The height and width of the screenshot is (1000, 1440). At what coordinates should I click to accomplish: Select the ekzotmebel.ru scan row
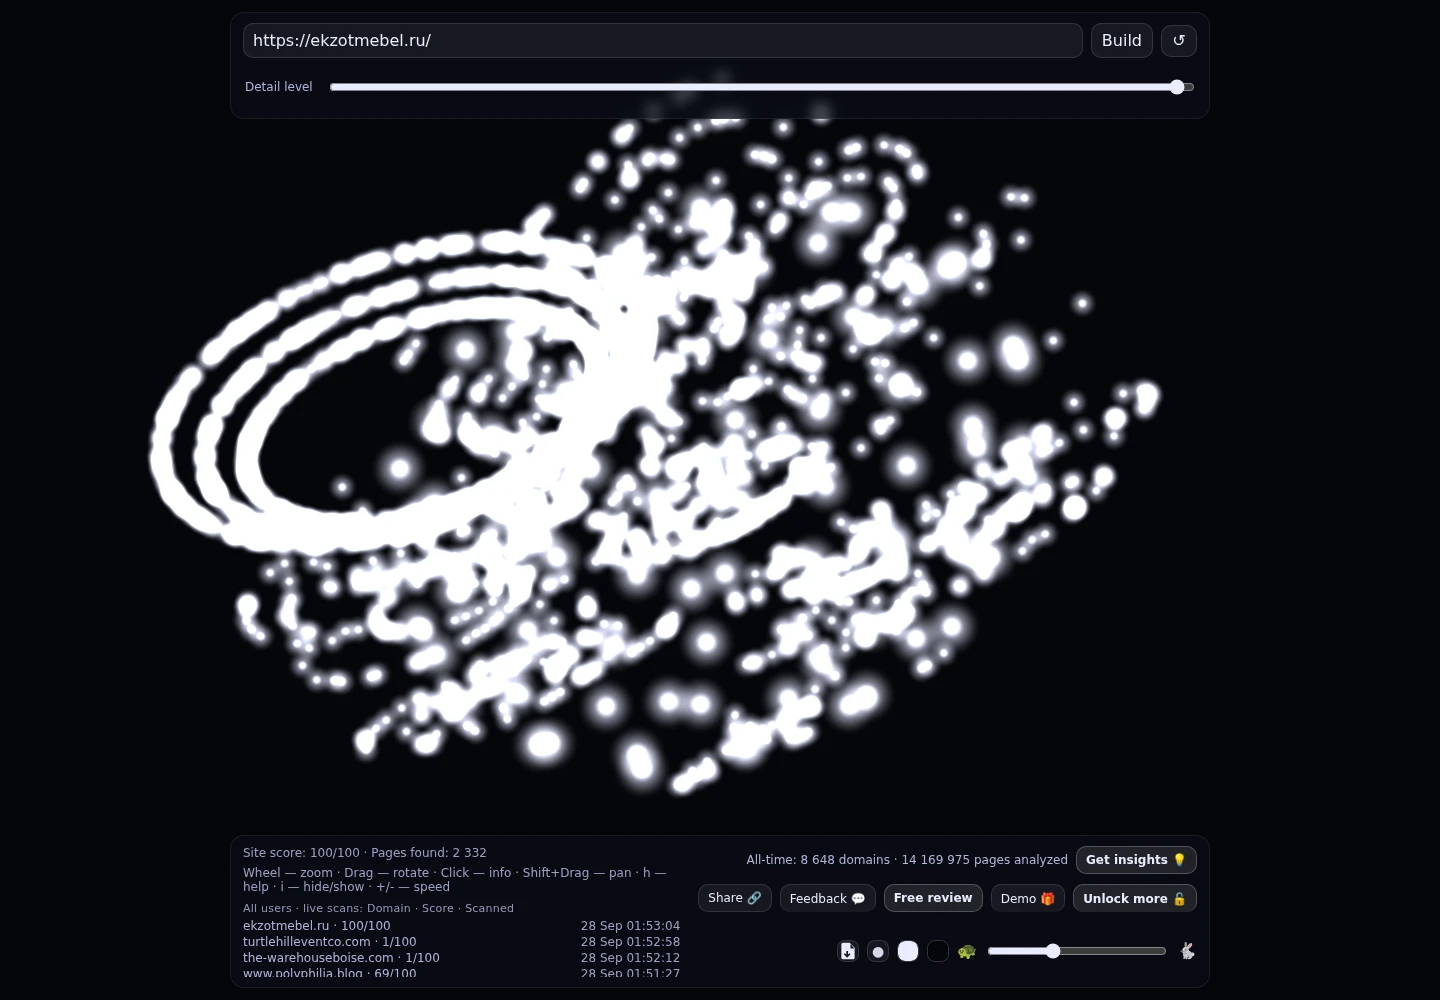coord(461,926)
